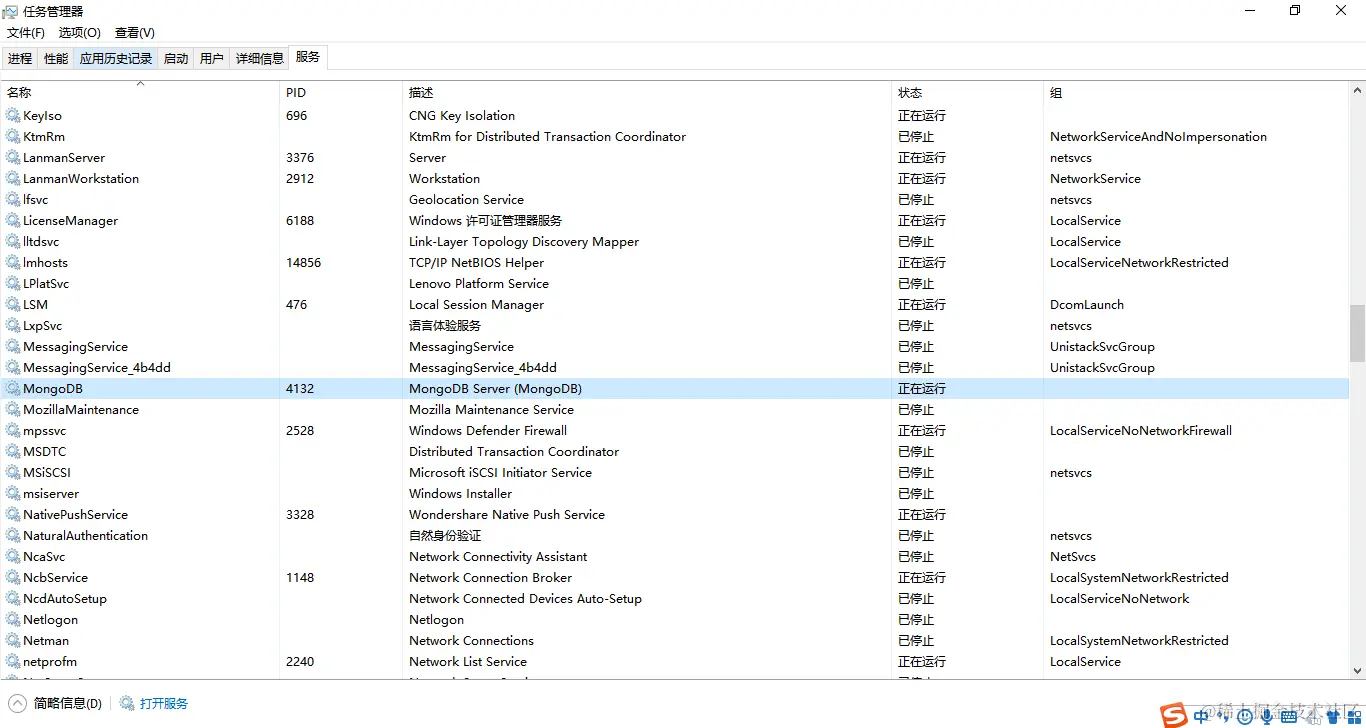Image resolution: width=1366 pixels, height=728 pixels.
Task: Sort by the 组 column header
Action: pos(1196,92)
